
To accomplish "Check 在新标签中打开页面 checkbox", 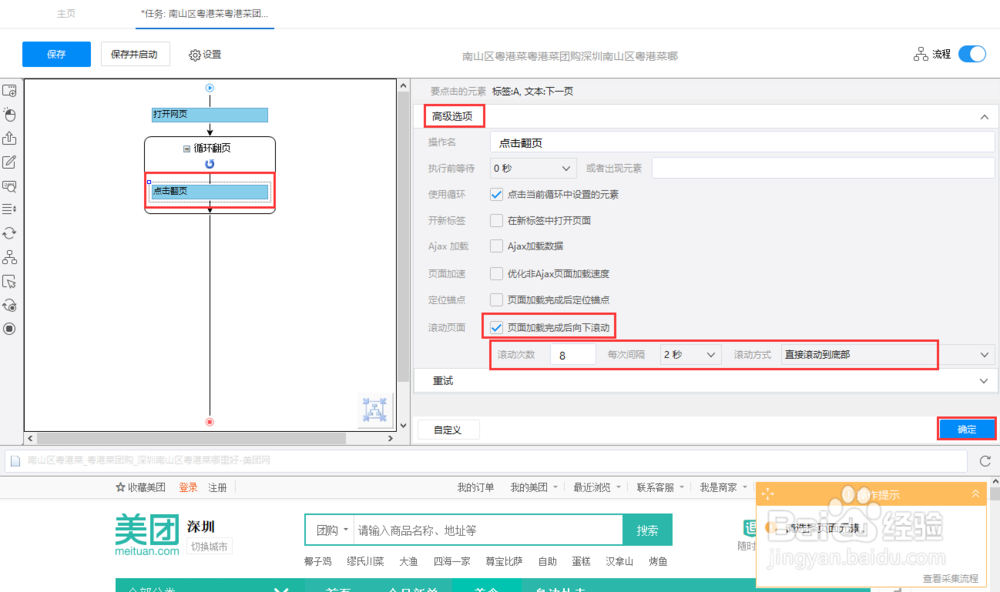I will coord(496,221).
